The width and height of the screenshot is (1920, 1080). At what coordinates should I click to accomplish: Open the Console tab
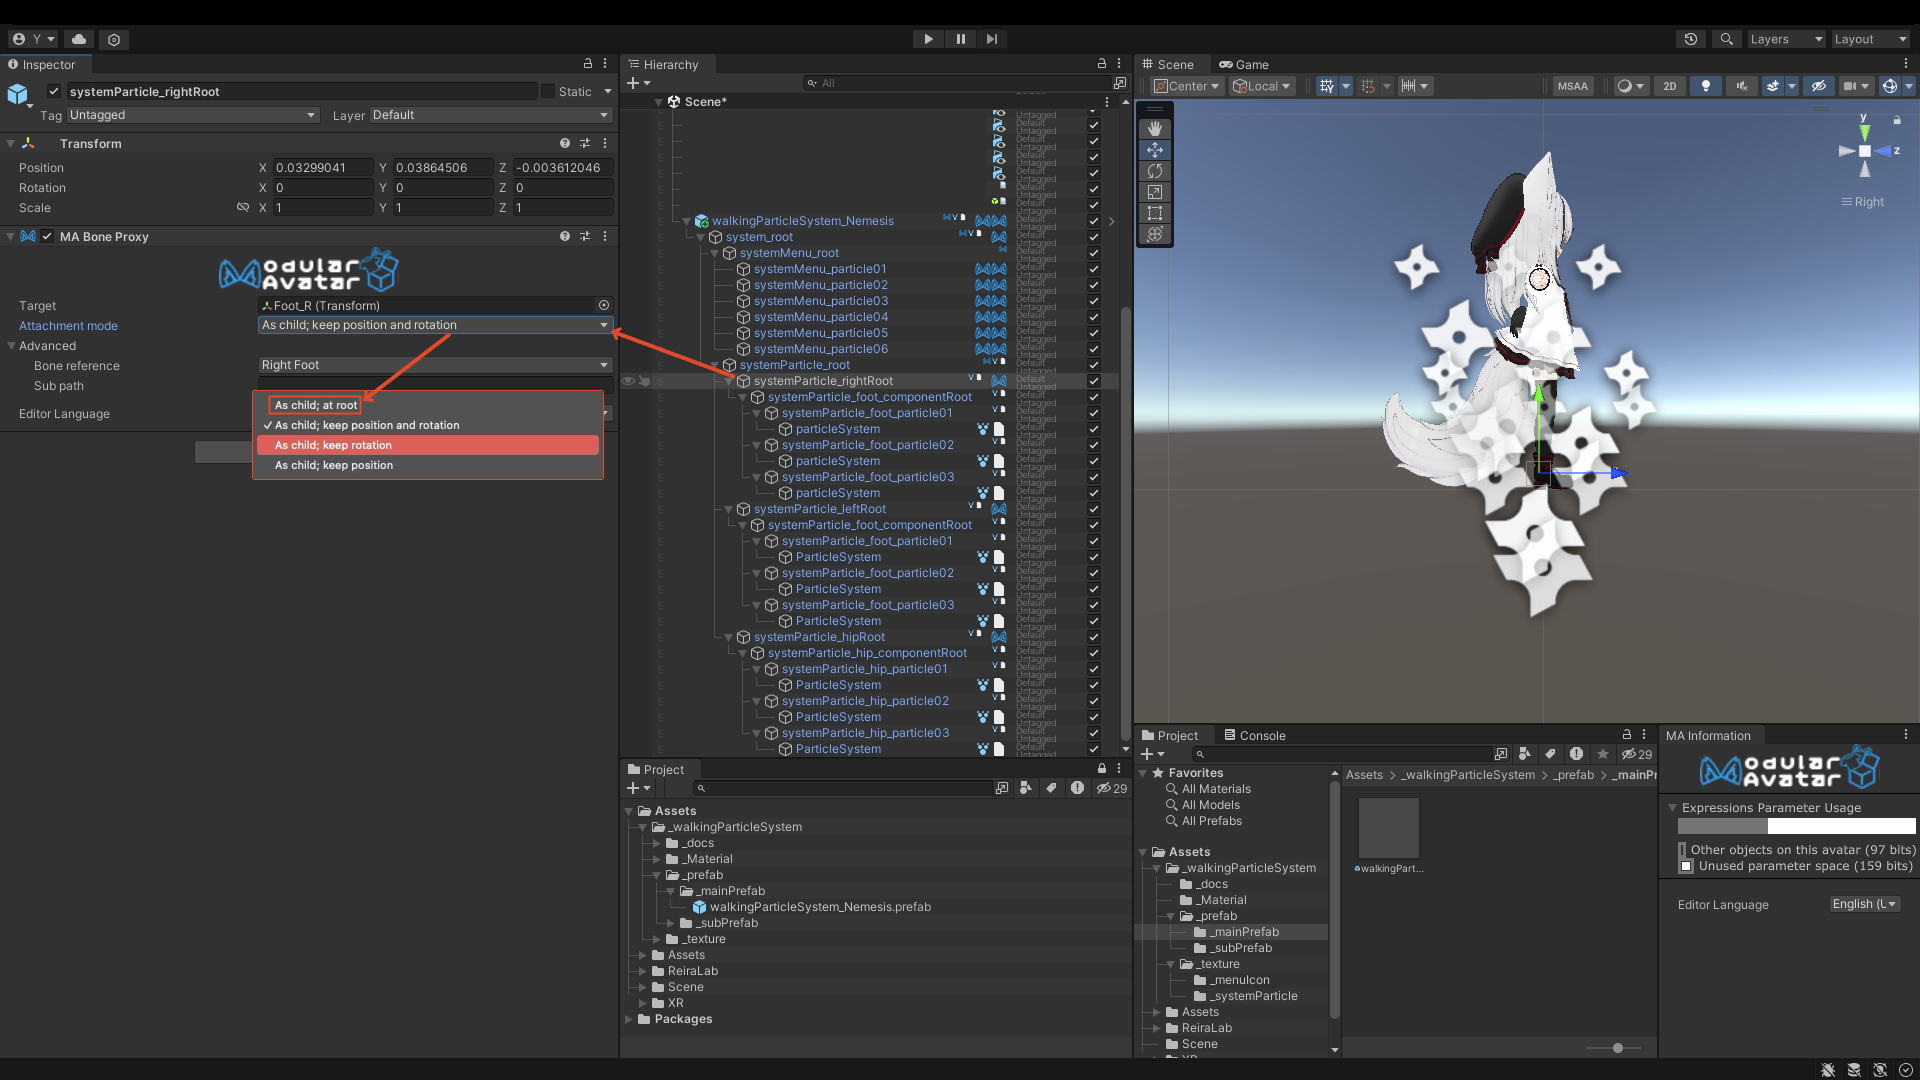[1255, 735]
